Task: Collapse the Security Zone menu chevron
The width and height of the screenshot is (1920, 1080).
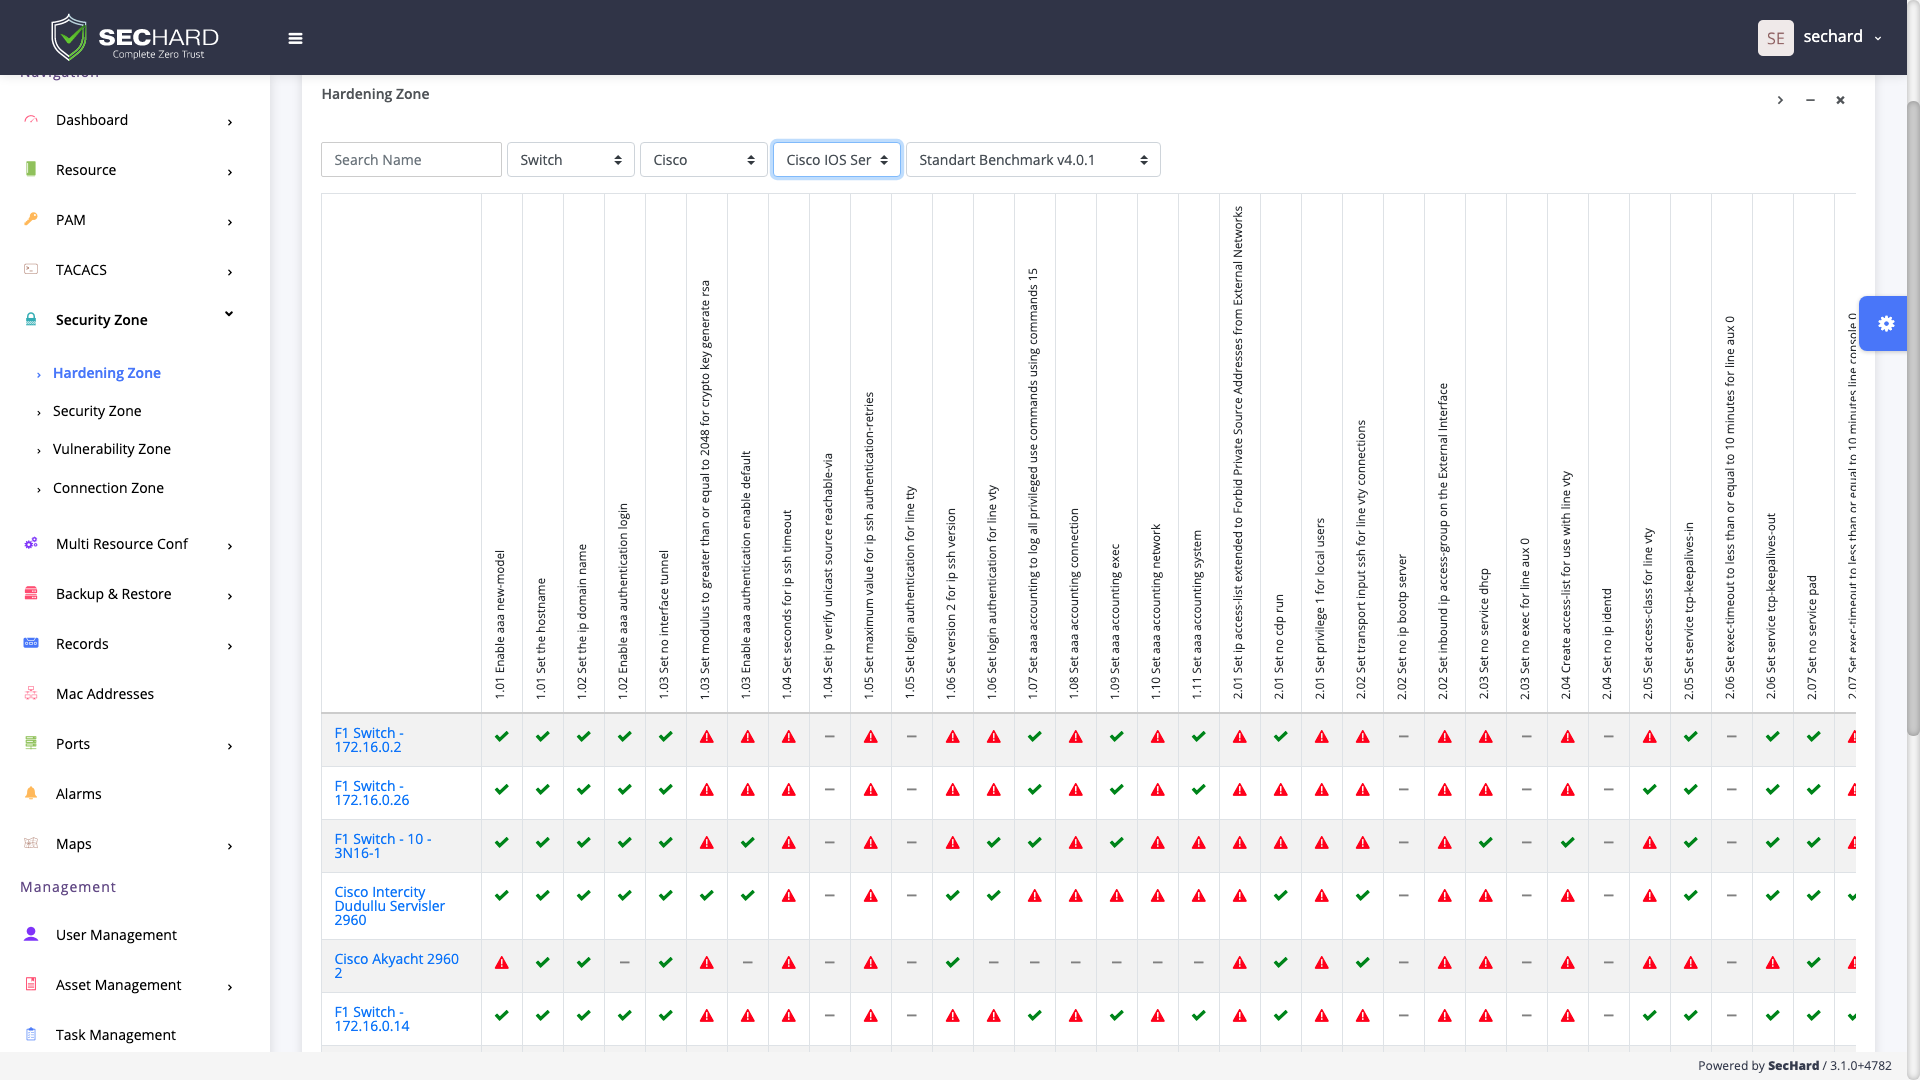Action: point(229,314)
